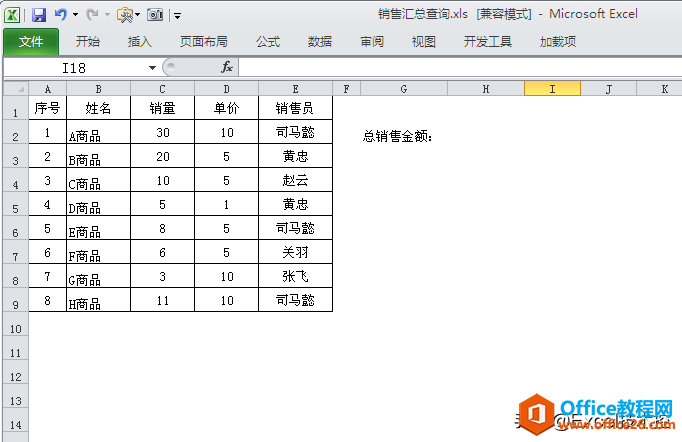Select column F header
The width and height of the screenshot is (682, 442).
tap(347, 89)
